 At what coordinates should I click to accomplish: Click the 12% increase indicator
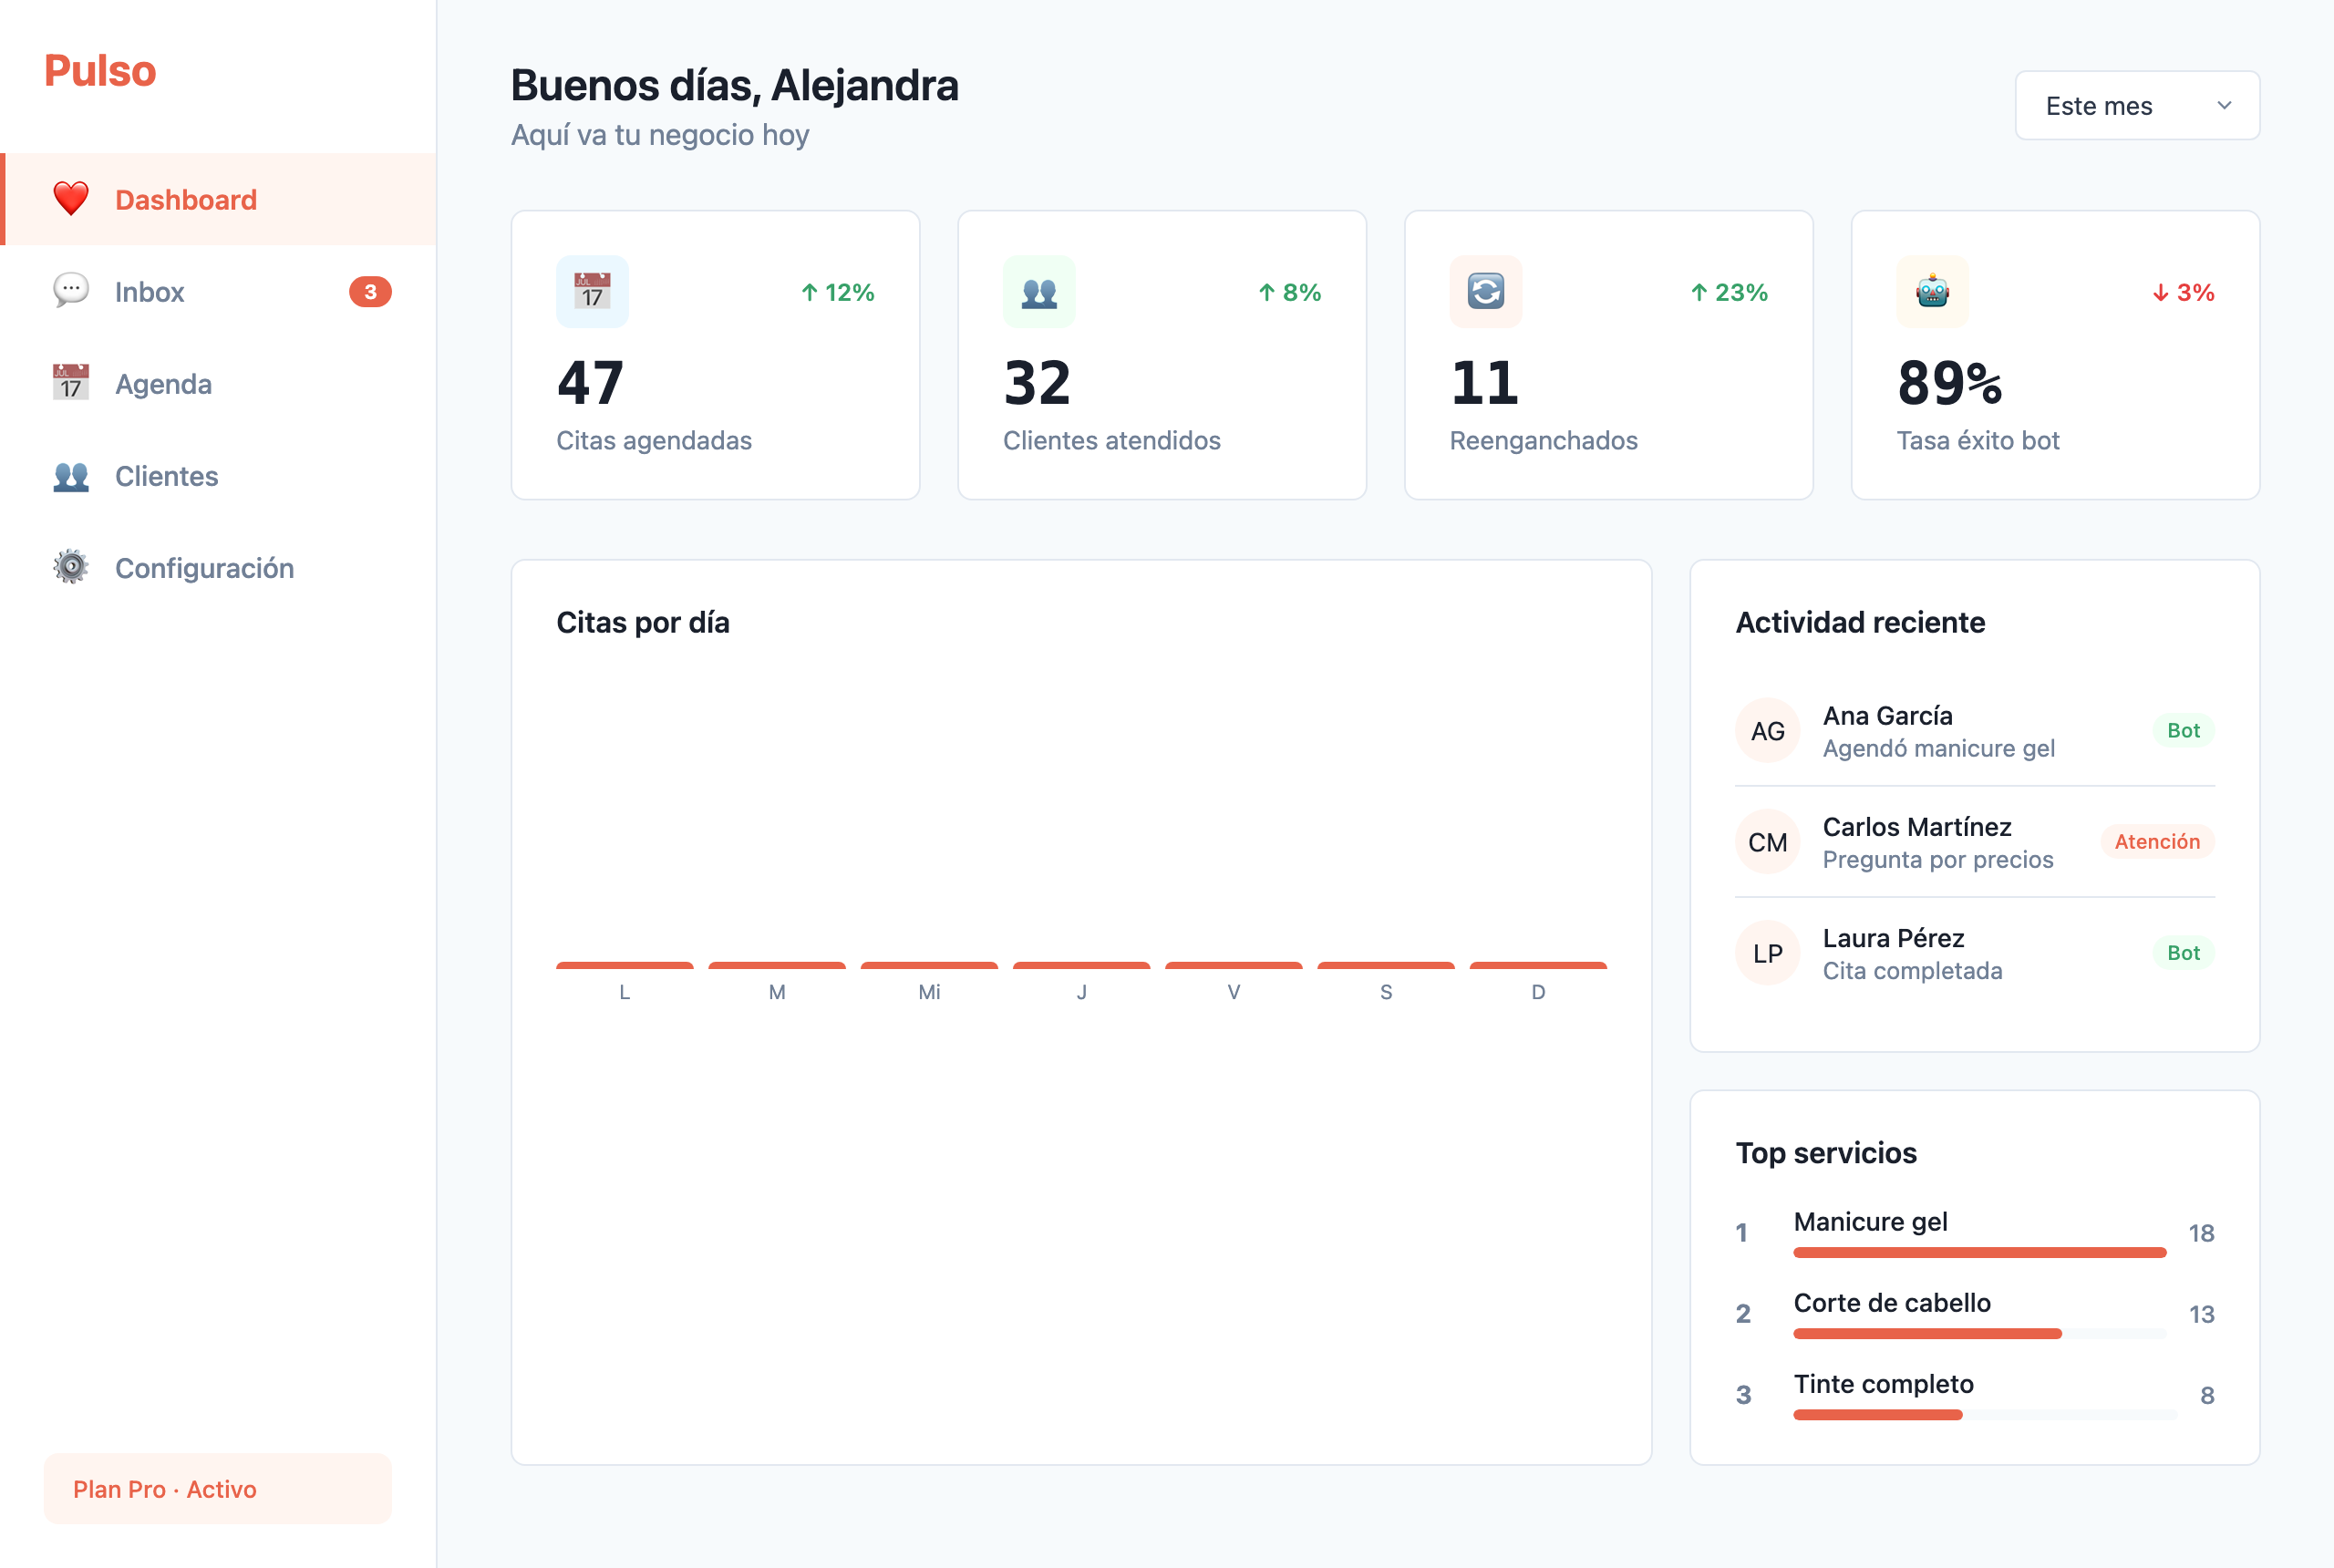coord(838,292)
